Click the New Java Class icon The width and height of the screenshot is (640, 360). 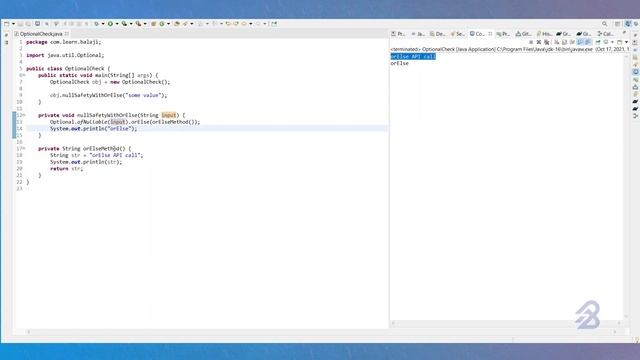[162, 24]
